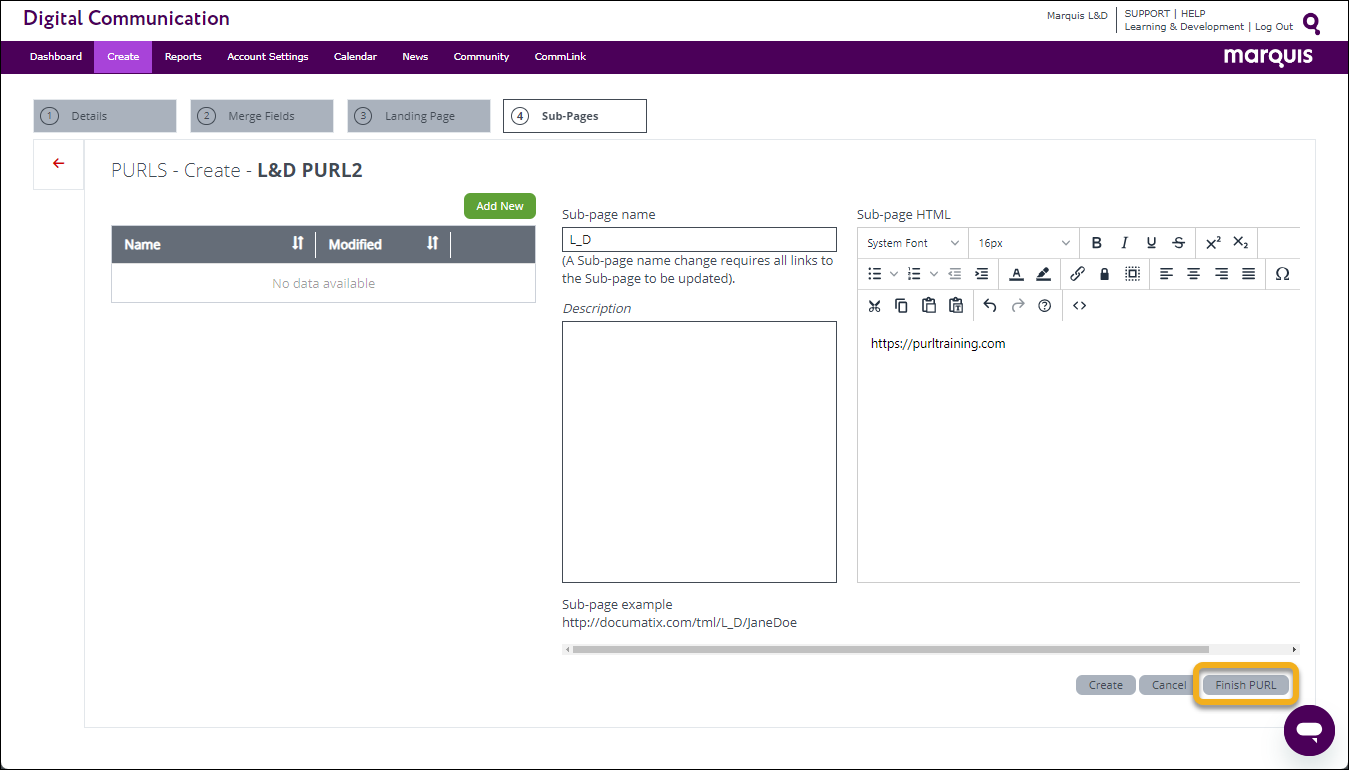The image size is (1349, 770).
Task: Click into the Description text area
Action: tap(699, 452)
